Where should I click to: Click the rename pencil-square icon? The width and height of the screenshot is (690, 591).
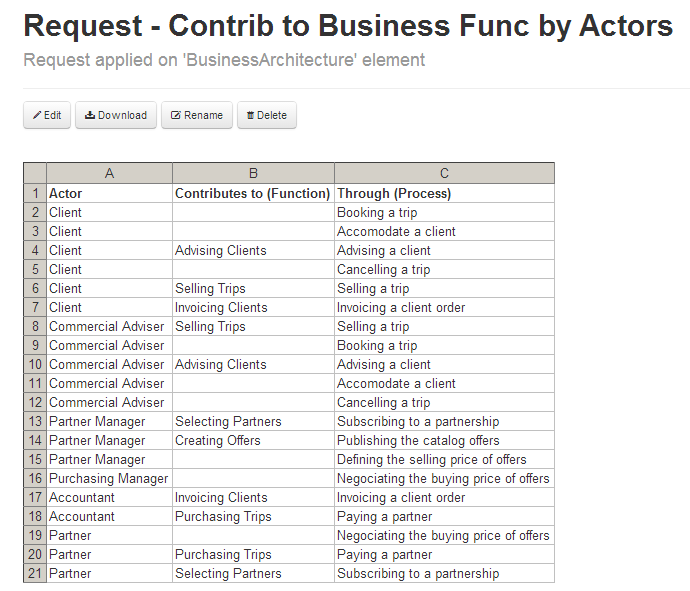176,115
